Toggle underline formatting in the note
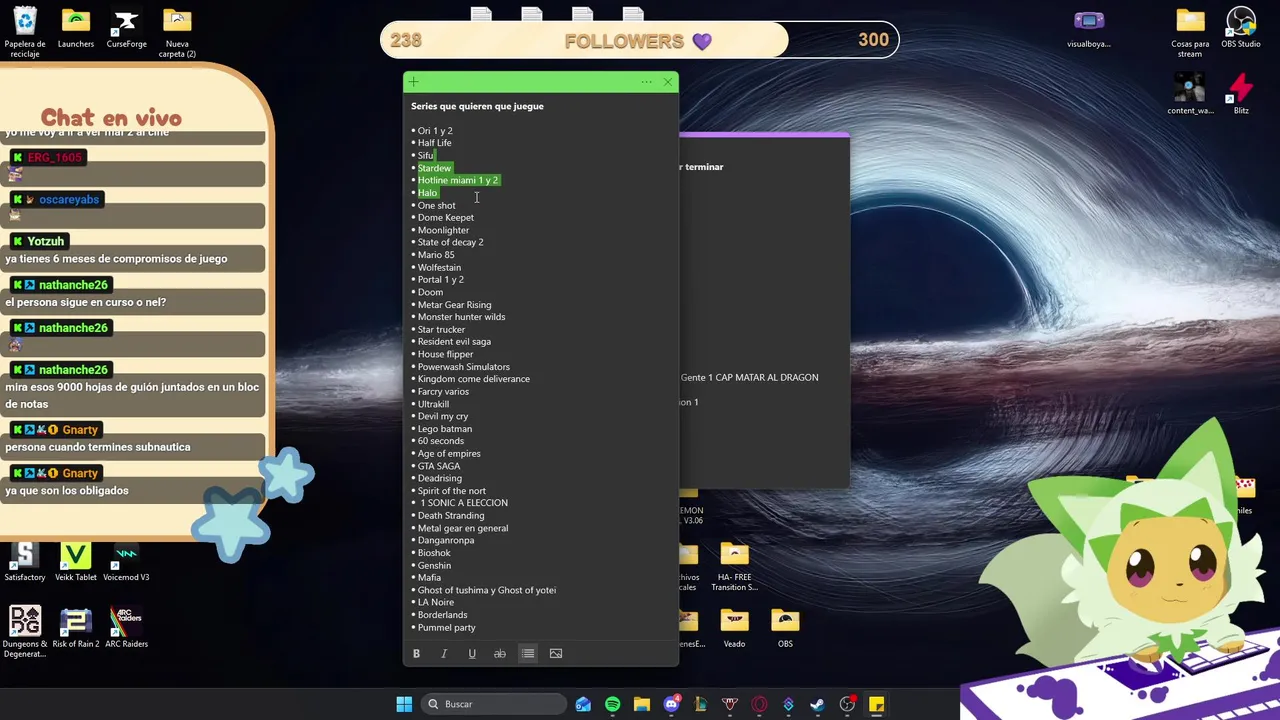The height and width of the screenshot is (720, 1280). click(x=472, y=654)
